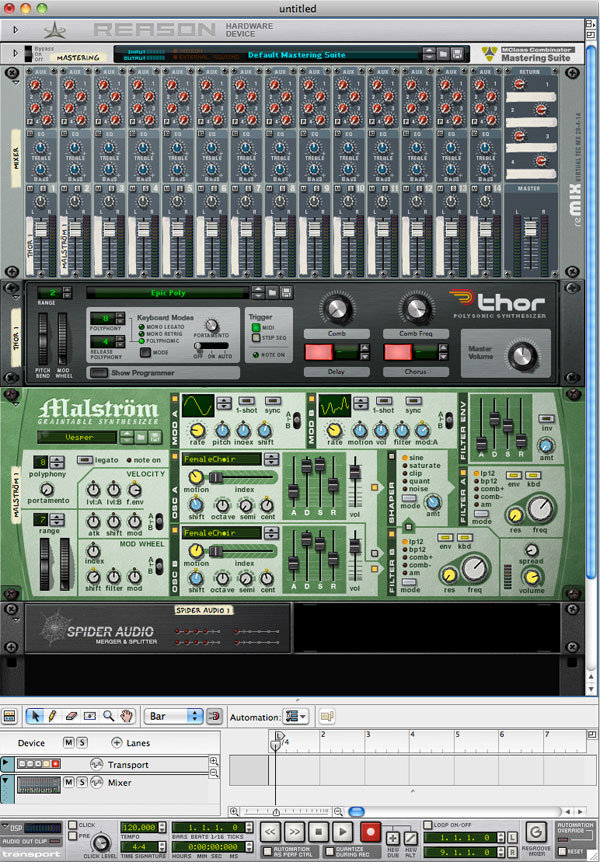This screenshot has height=862, width=600.
Task: Click Thor's Delay red button
Action: (319, 352)
